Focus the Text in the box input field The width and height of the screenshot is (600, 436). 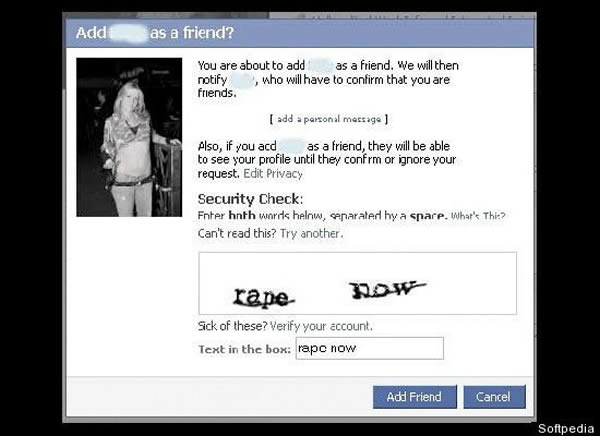pos(370,348)
